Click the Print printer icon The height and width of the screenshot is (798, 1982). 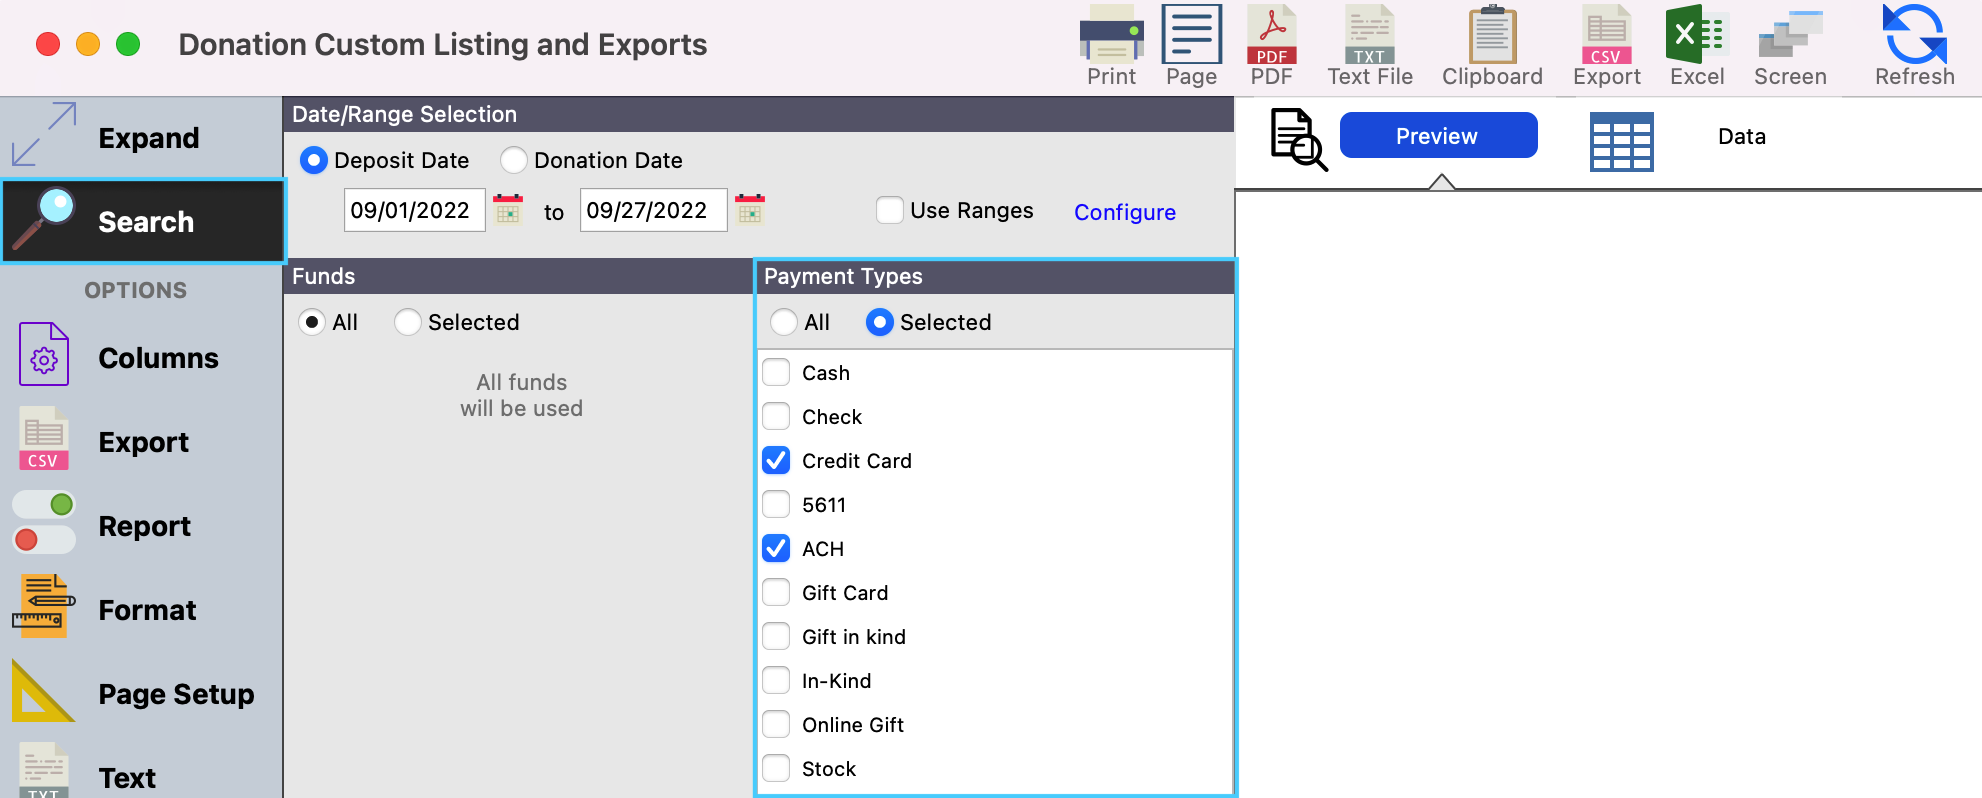pos(1111,36)
